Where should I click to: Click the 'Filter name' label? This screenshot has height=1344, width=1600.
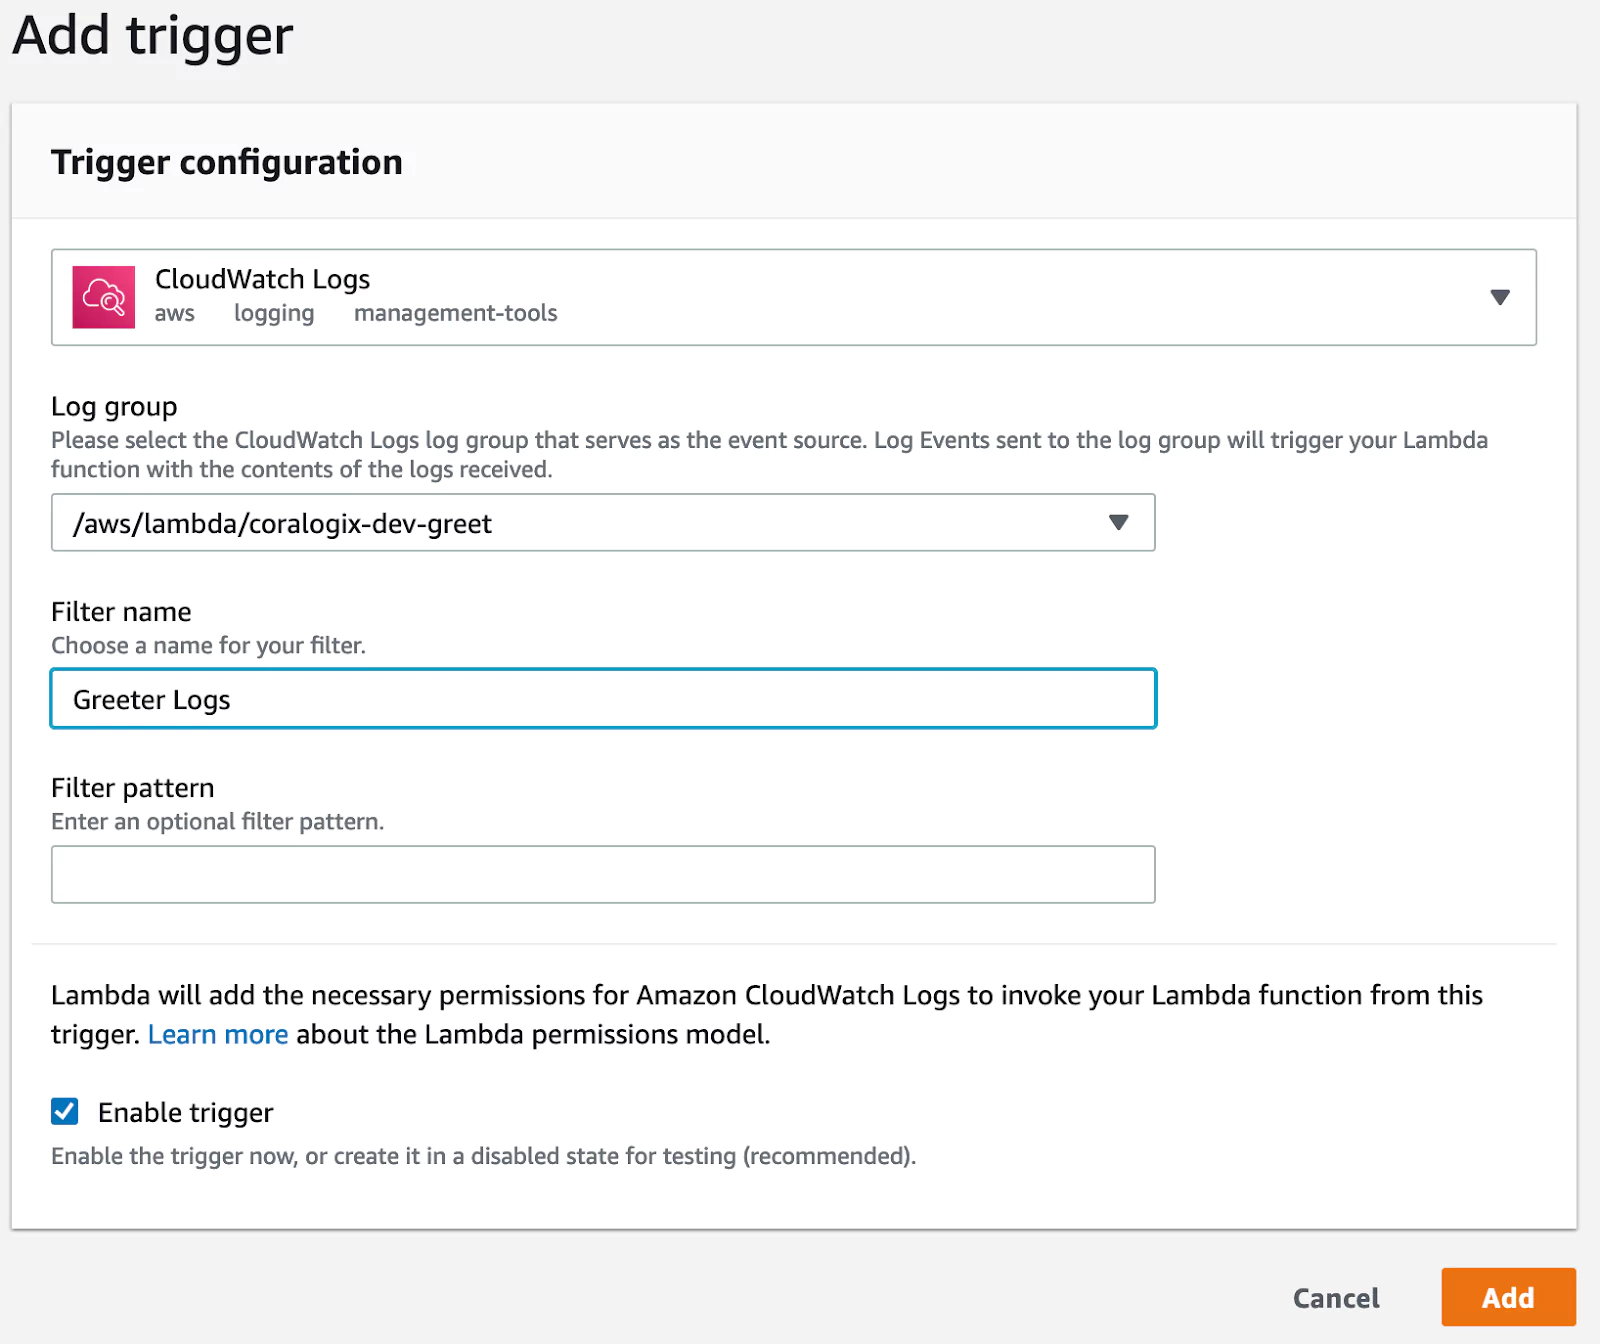tap(121, 612)
